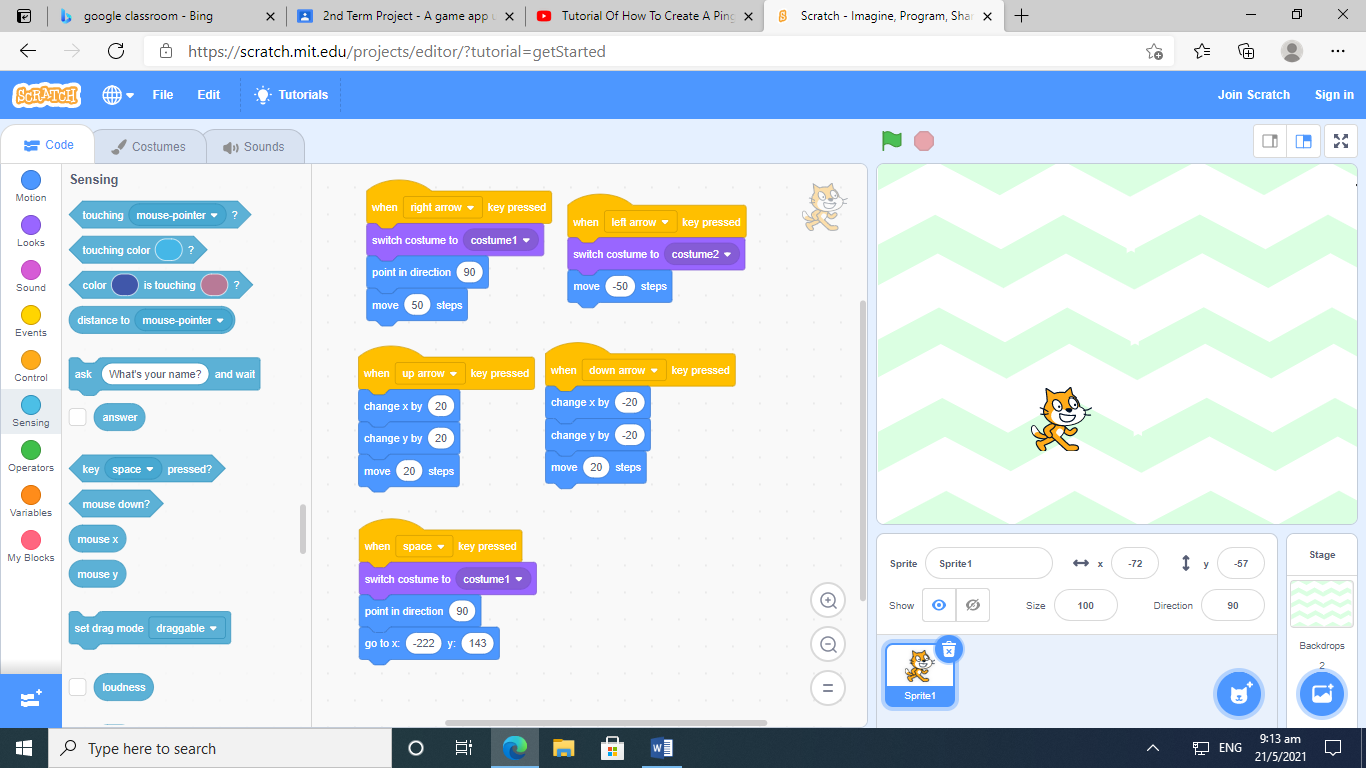Expand the costume2 dropdown in script
The width and height of the screenshot is (1366, 768).
coord(702,255)
